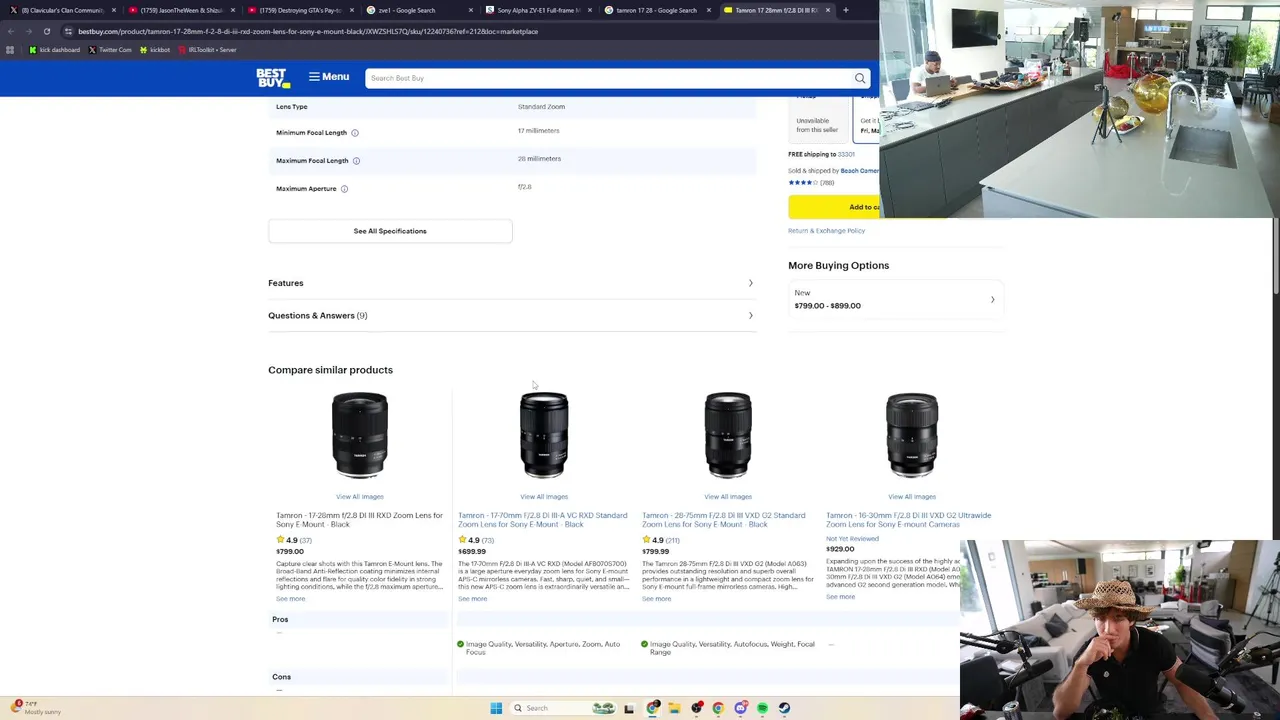Viewport: 1280px width, 720px height.
Task: Click the search magnifier icon in Best Buy
Action: (860, 78)
